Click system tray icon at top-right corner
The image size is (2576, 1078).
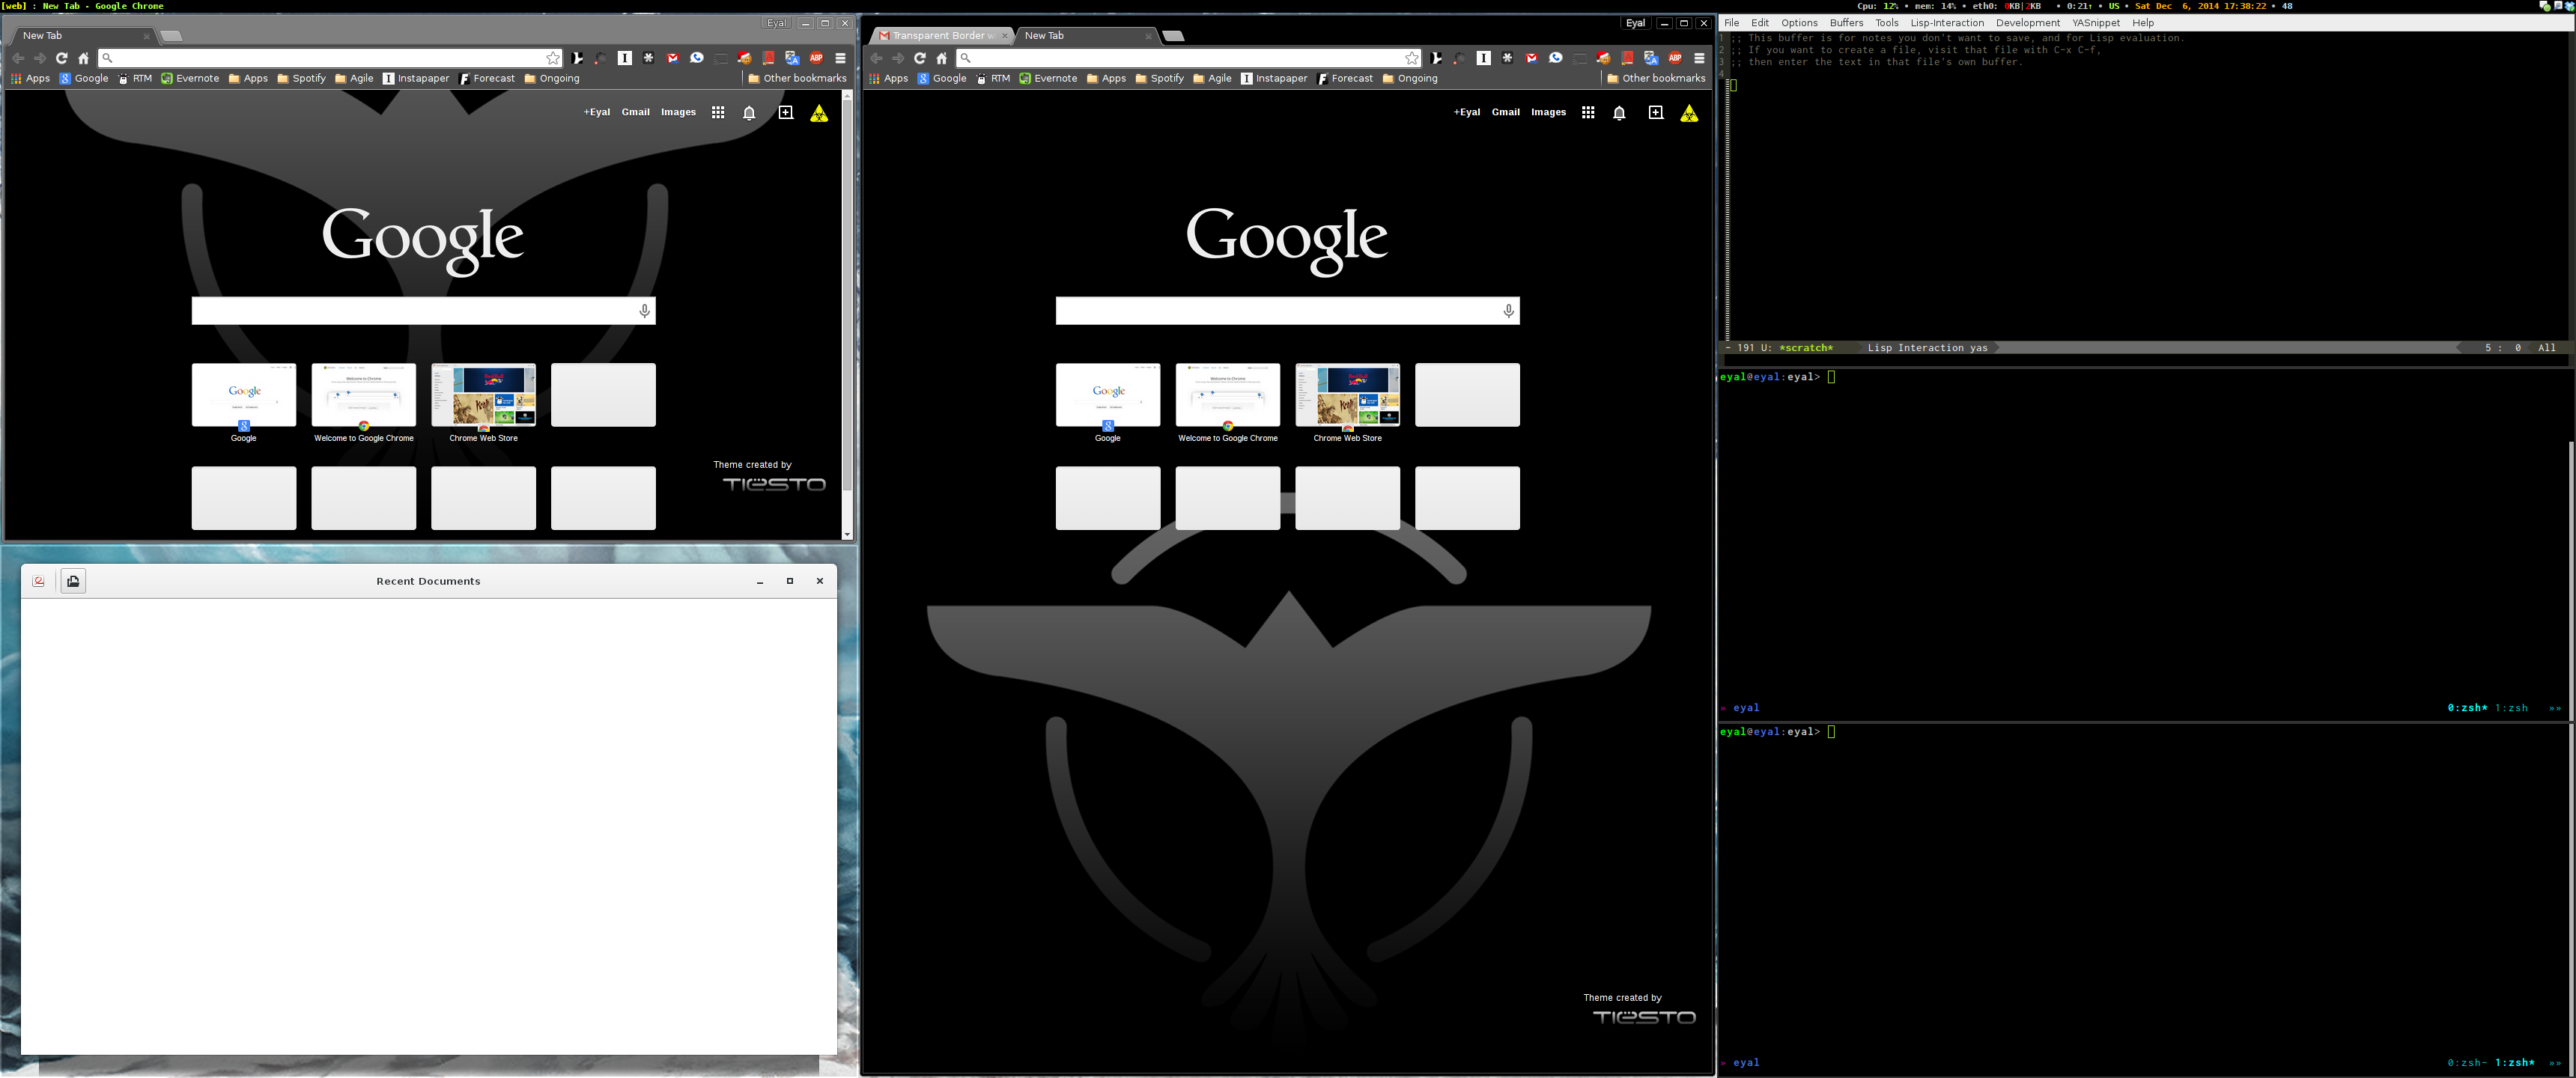(2570, 6)
